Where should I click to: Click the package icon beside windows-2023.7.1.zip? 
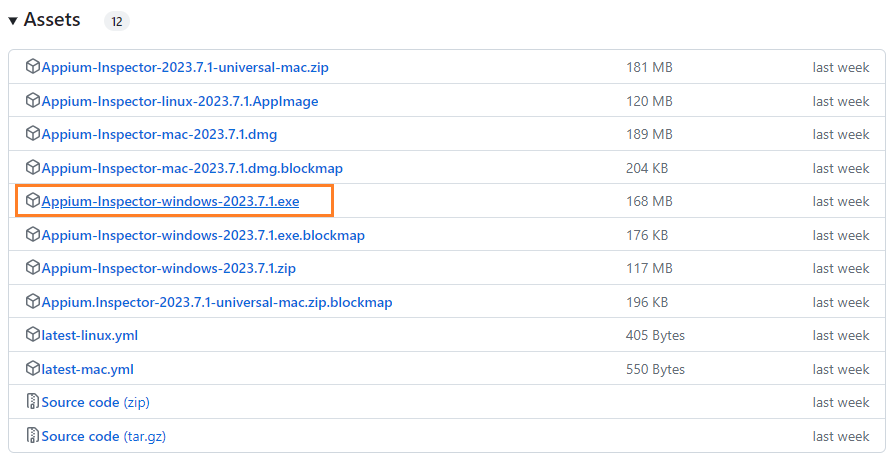click(33, 267)
